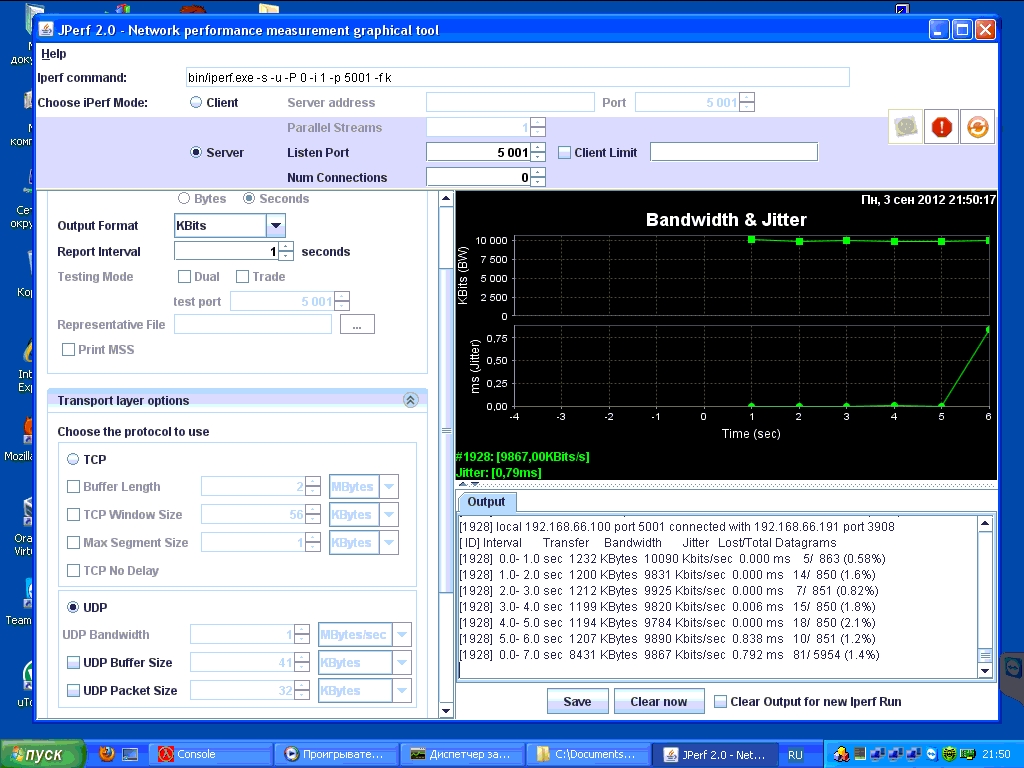Check the UDP Buffer Size checkbox
This screenshot has height=768, width=1024.
pyautogui.click(x=74, y=662)
